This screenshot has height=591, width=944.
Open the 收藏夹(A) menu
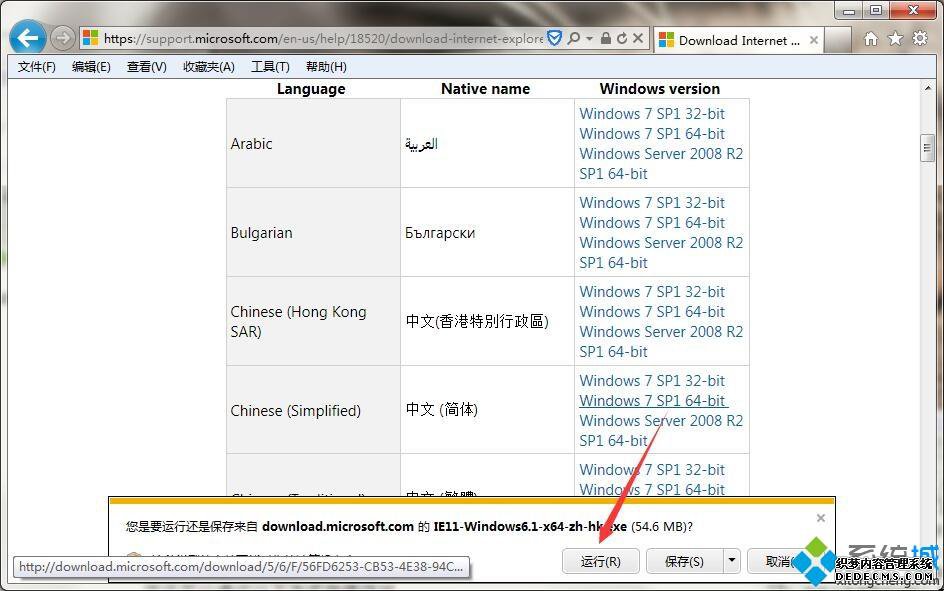pyautogui.click(x=209, y=67)
